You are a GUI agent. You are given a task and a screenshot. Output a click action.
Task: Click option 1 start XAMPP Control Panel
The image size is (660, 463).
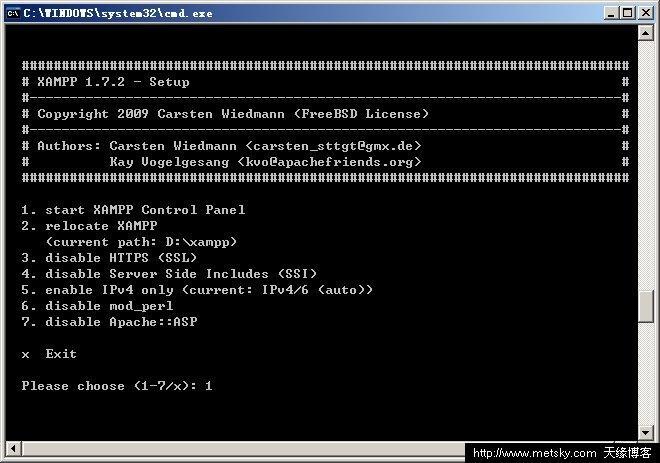(x=133, y=210)
